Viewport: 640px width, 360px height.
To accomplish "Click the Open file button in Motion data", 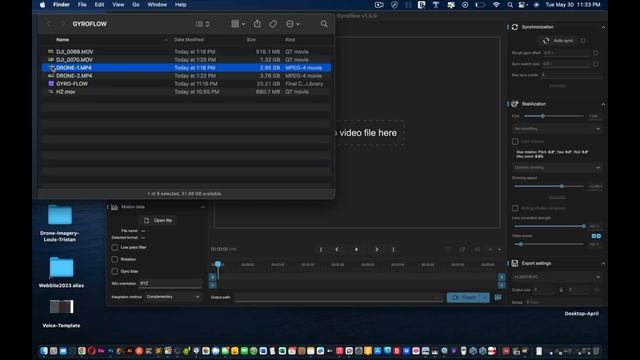I will click(x=158, y=220).
